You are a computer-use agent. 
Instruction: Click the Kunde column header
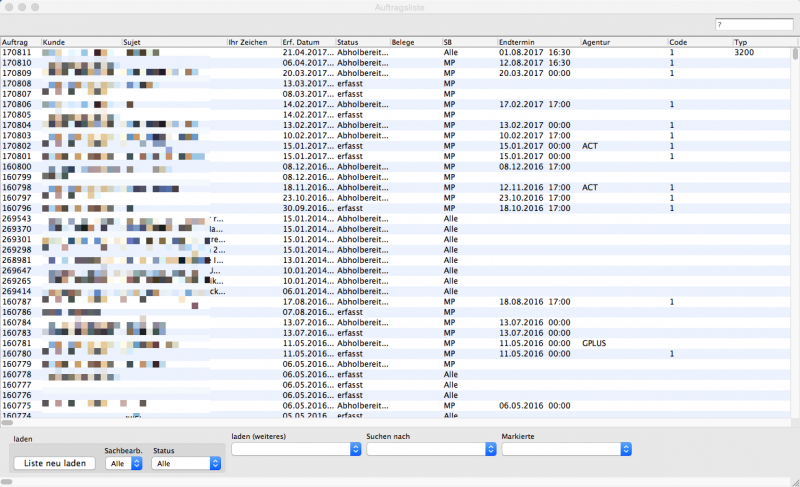point(79,42)
